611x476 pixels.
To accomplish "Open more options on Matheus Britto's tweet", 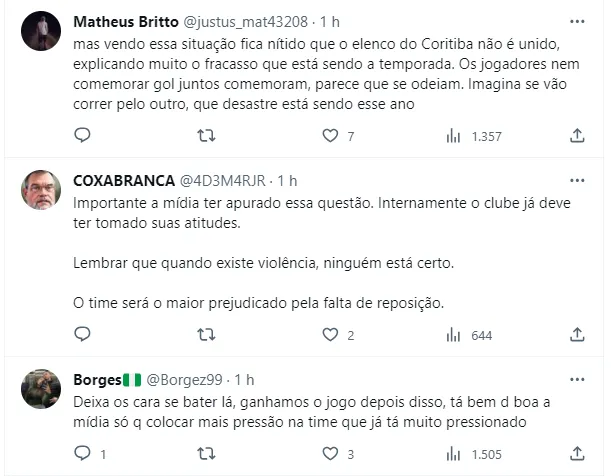I will tap(577, 20).
